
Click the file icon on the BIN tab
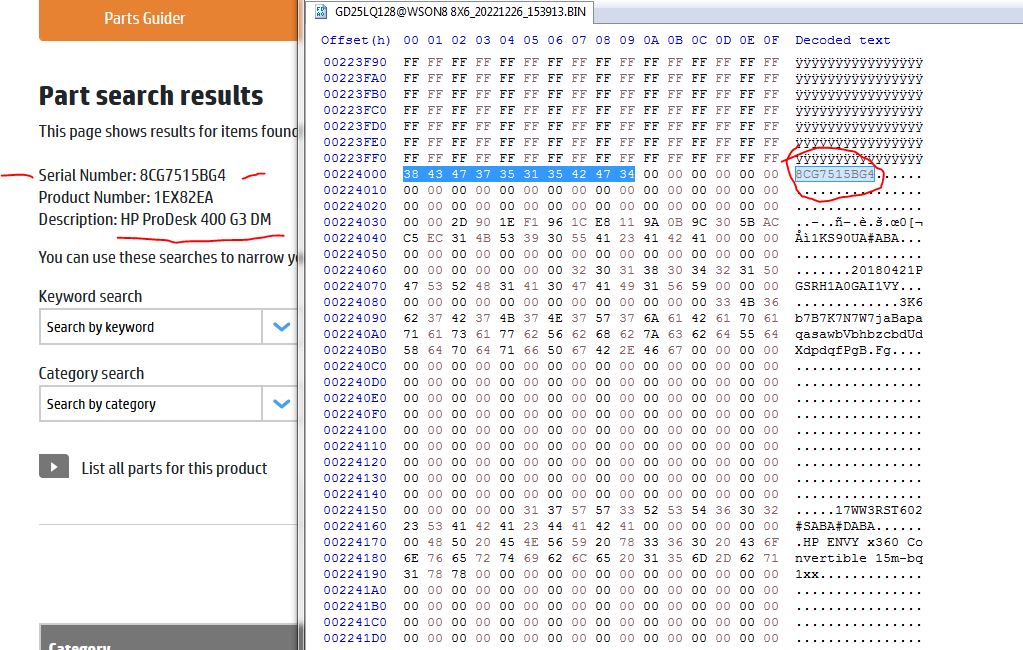320,11
